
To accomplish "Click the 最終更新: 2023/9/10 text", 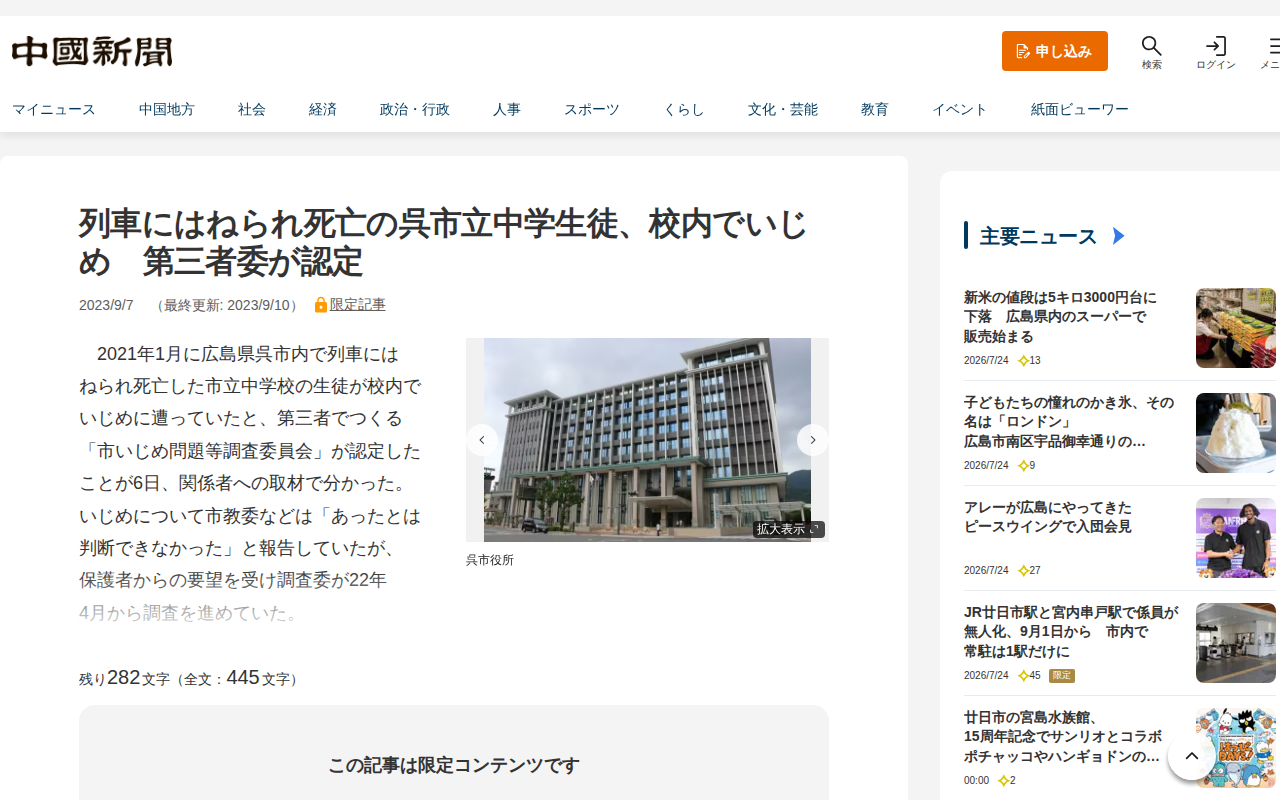I will tap(226, 305).
